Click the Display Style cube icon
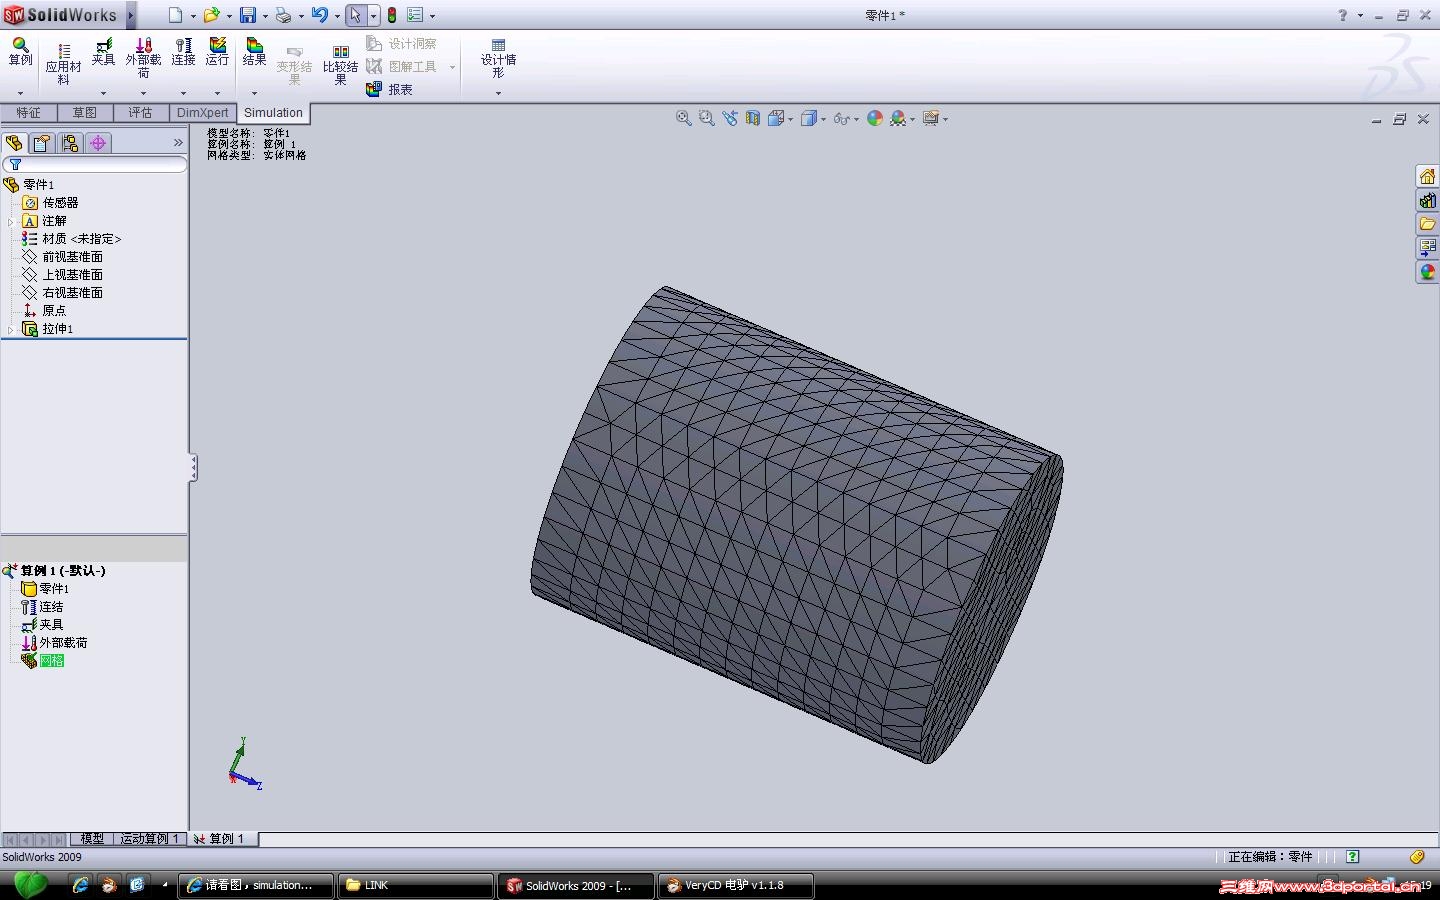1440x900 pixels. click(809, 118)
